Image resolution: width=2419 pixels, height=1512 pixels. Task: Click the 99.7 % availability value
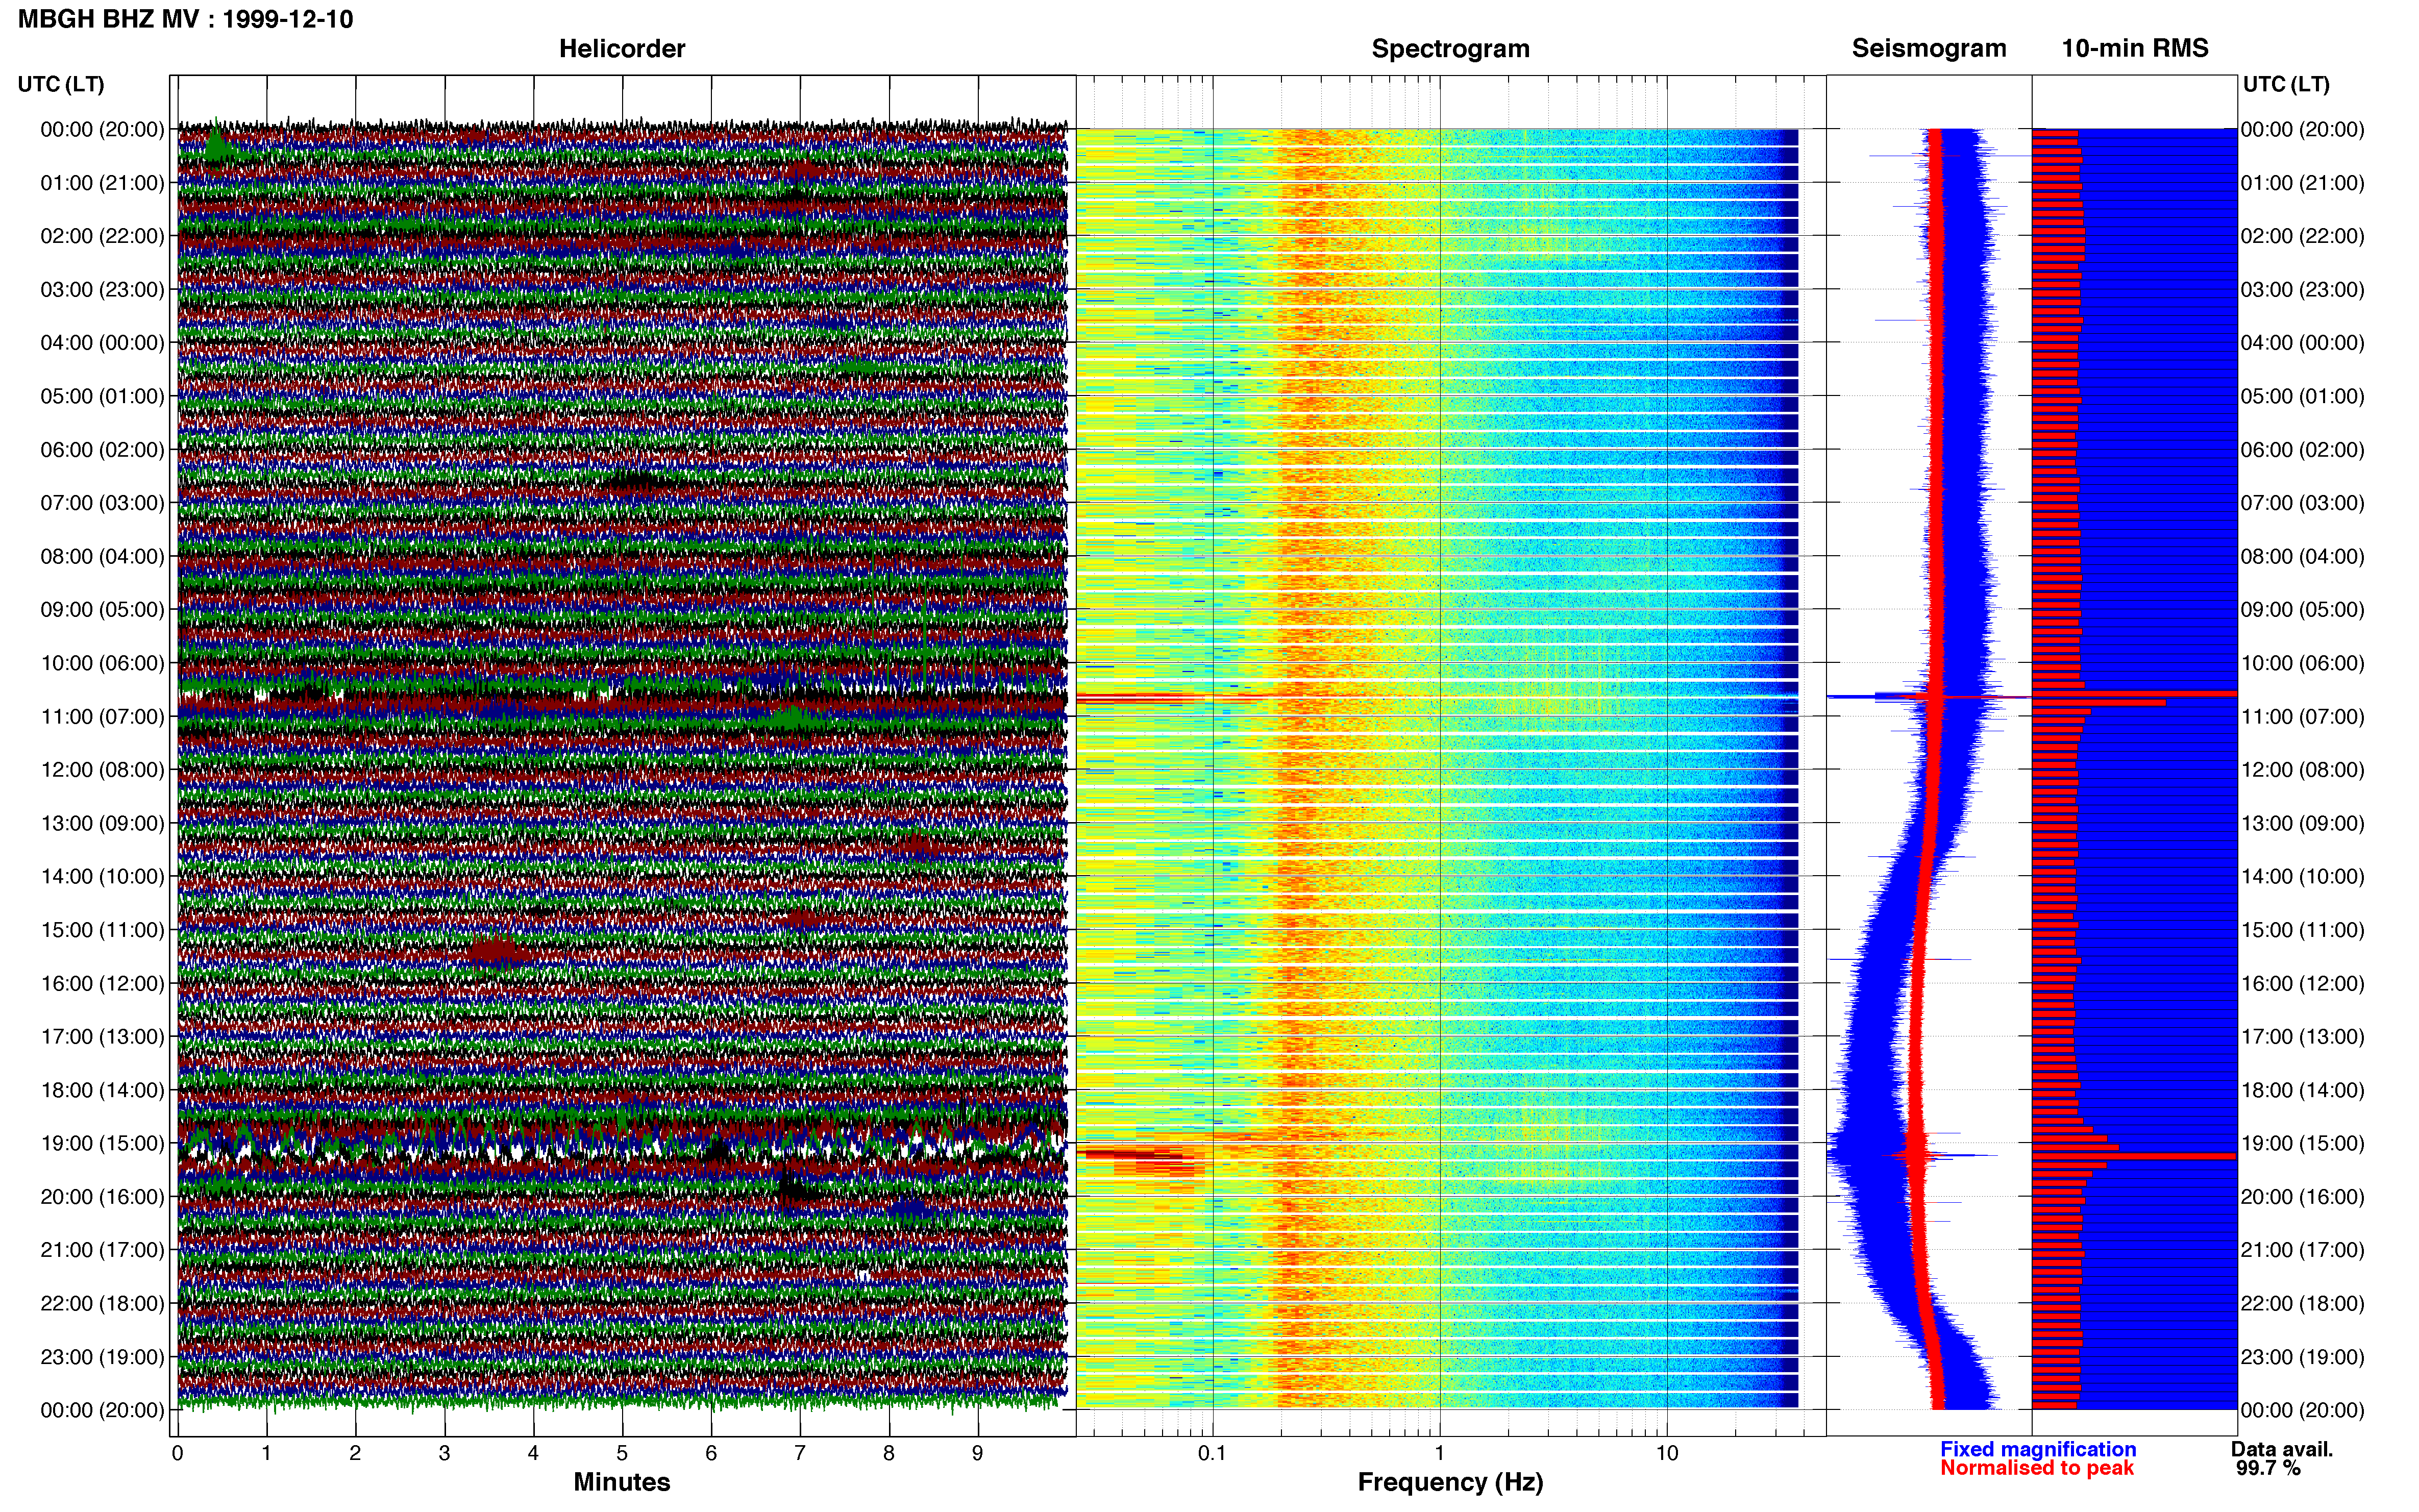click(2268, 1468)
